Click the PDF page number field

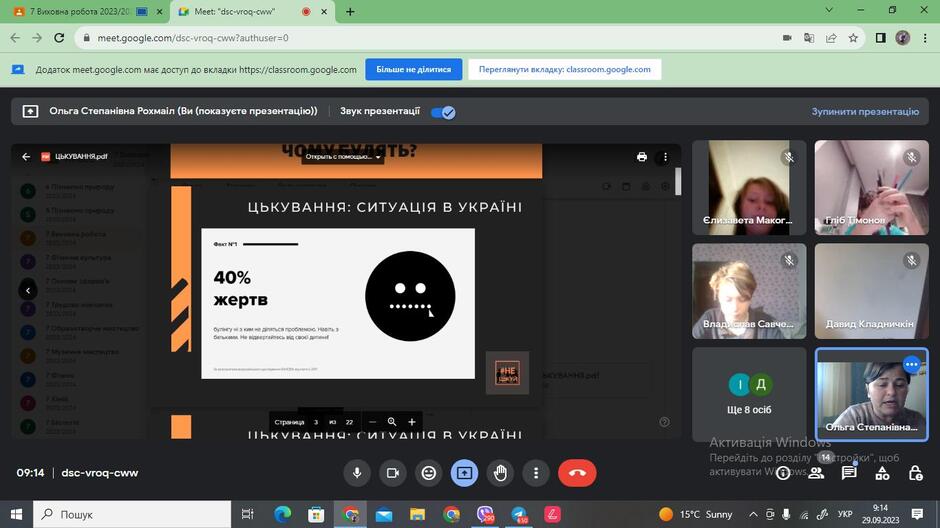(x=316, y=422)
